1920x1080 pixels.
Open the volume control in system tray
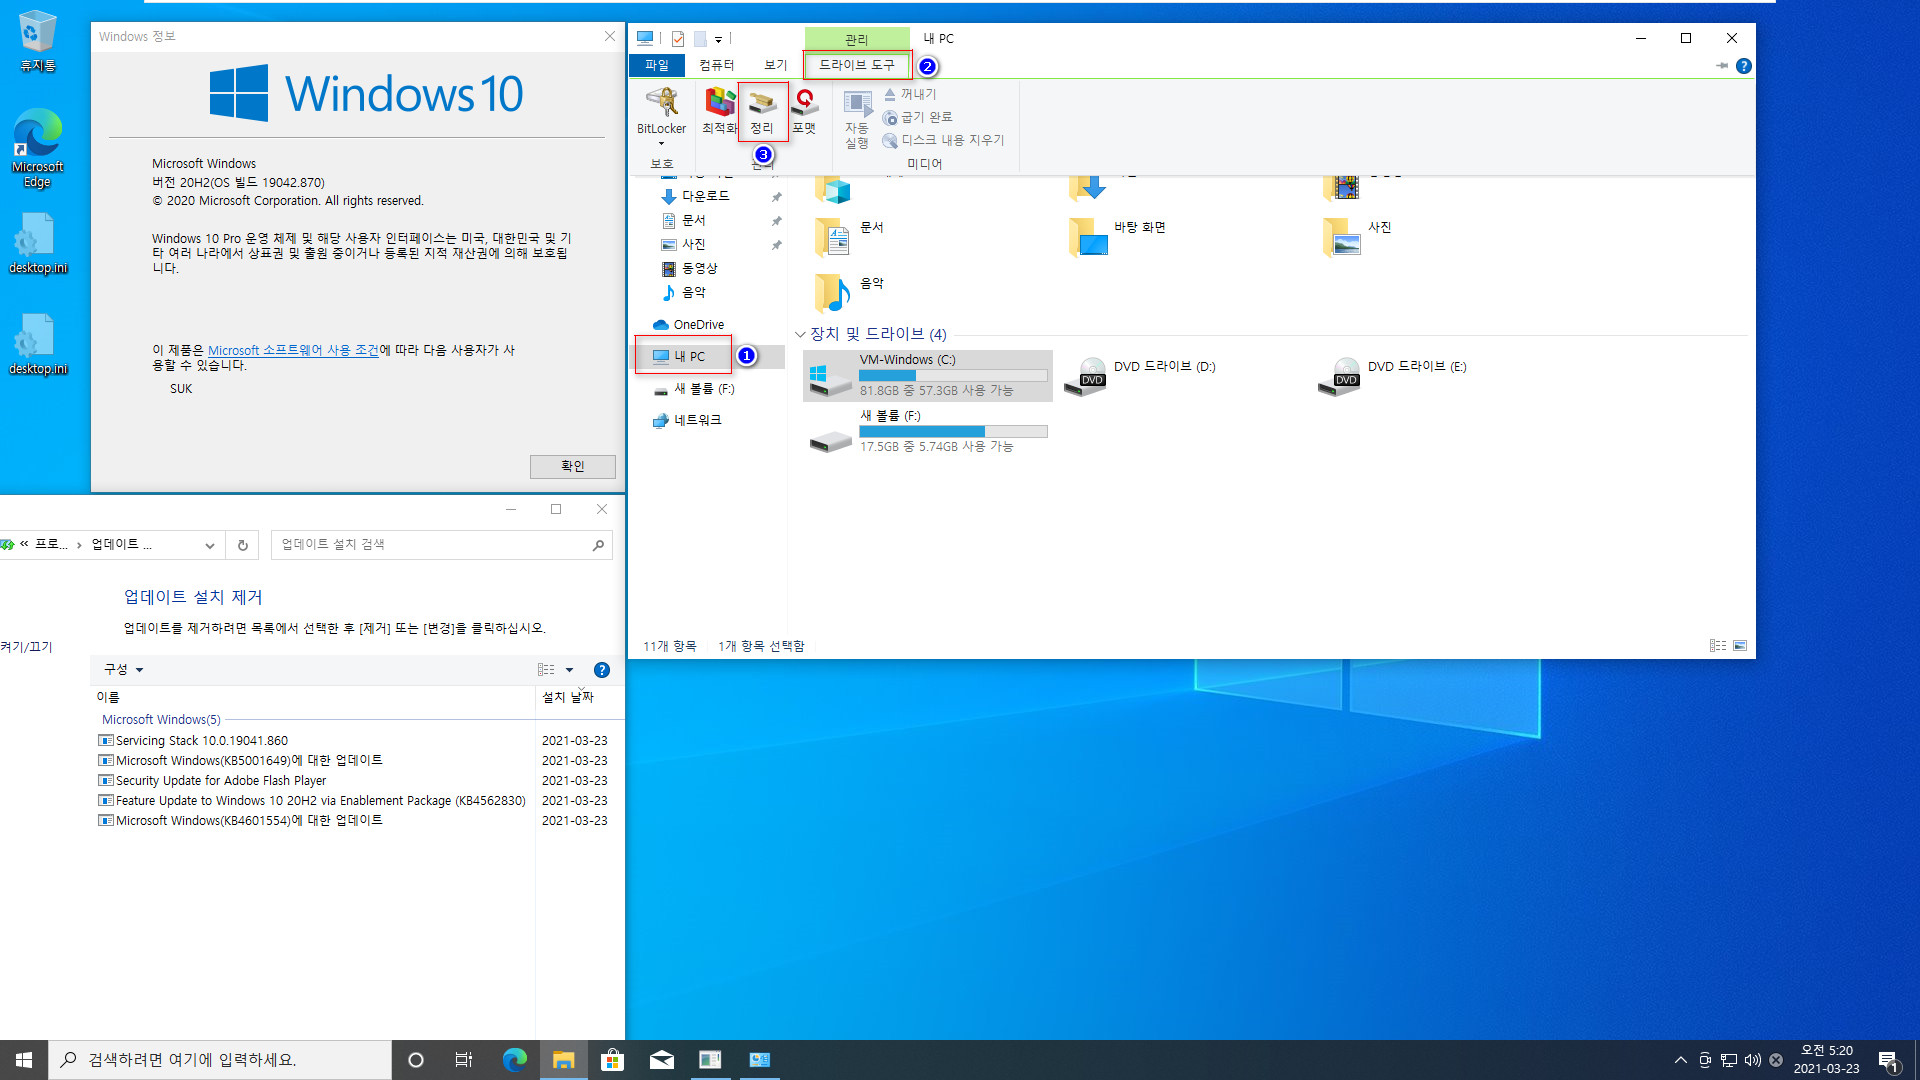coord(1752,1060)
